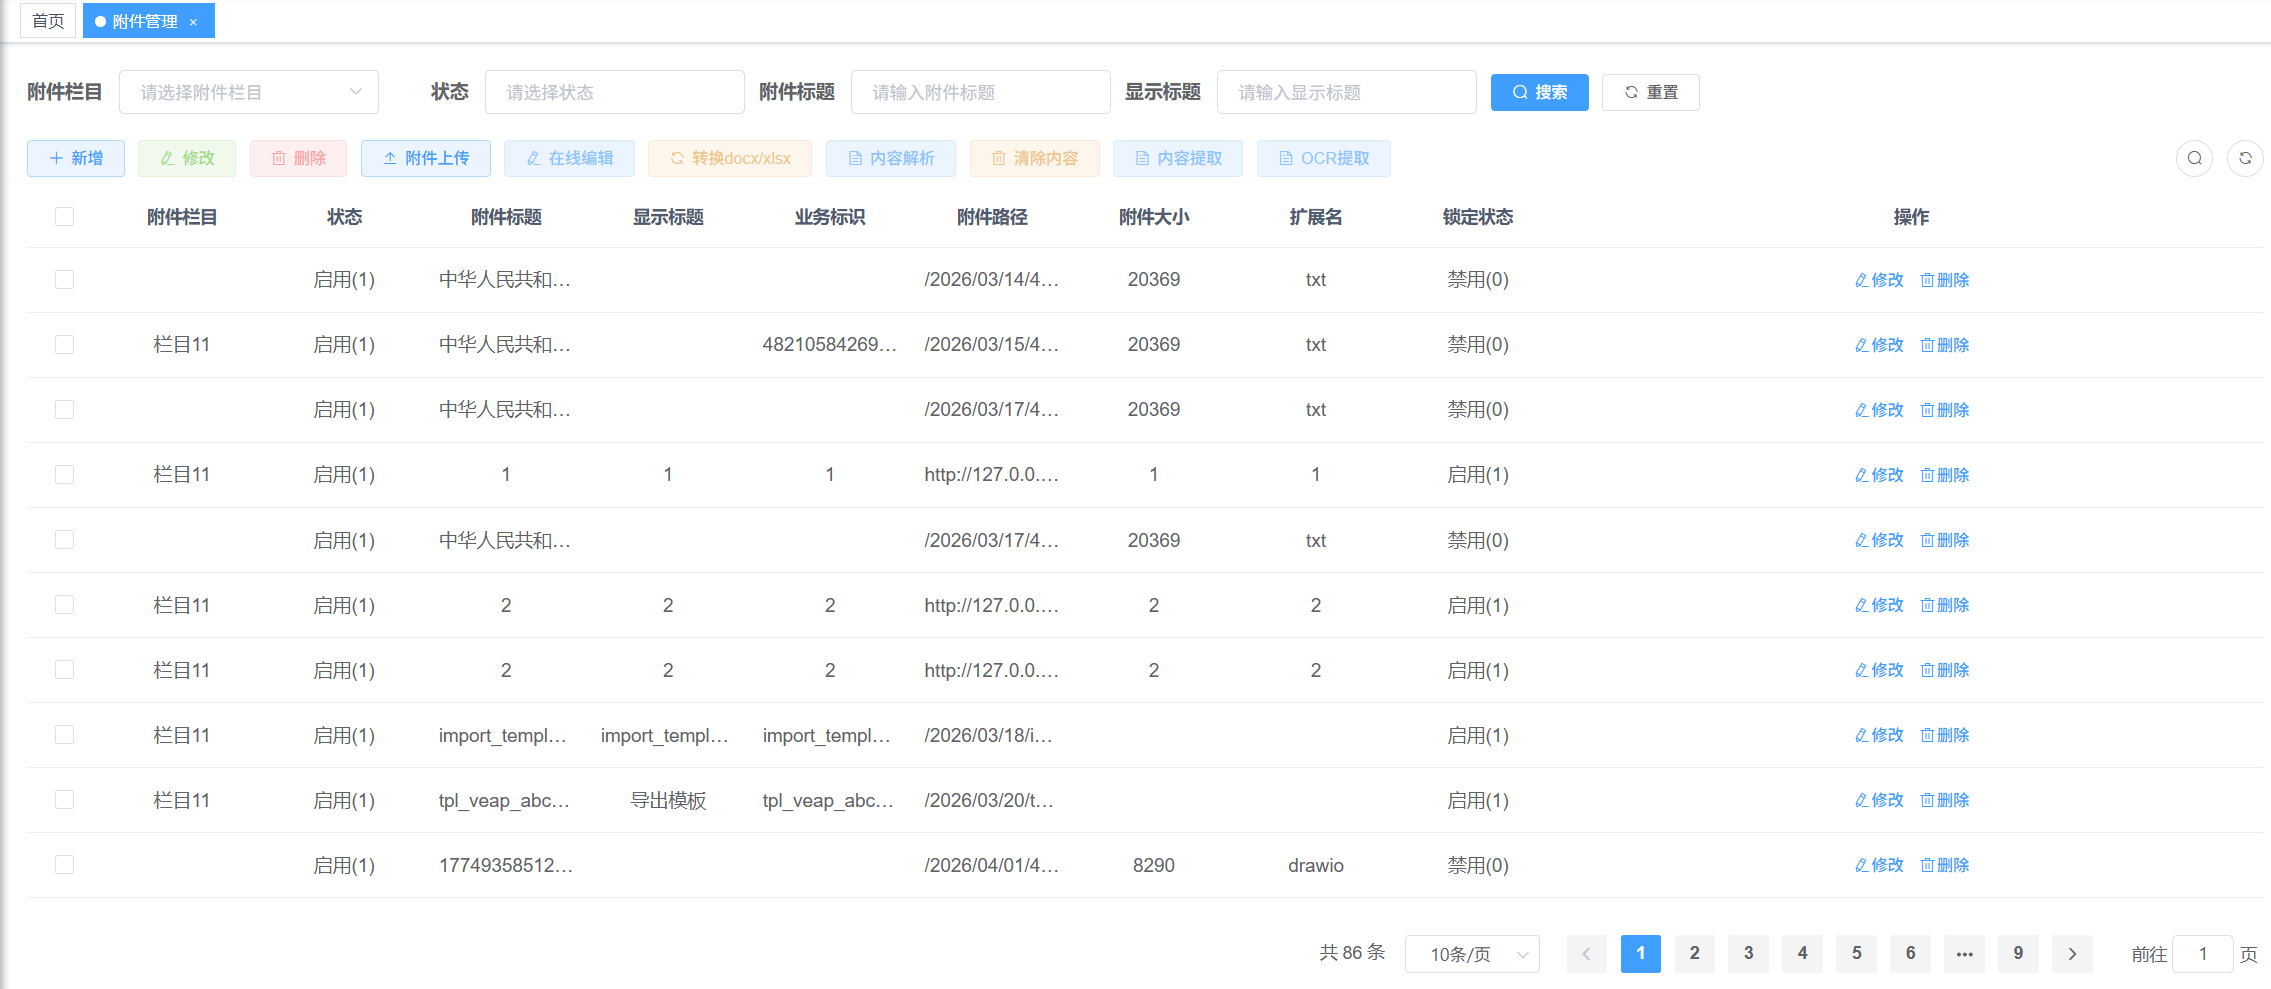Click the 重置 reset button
2271x989 pixels.
tap(1651, 92)
